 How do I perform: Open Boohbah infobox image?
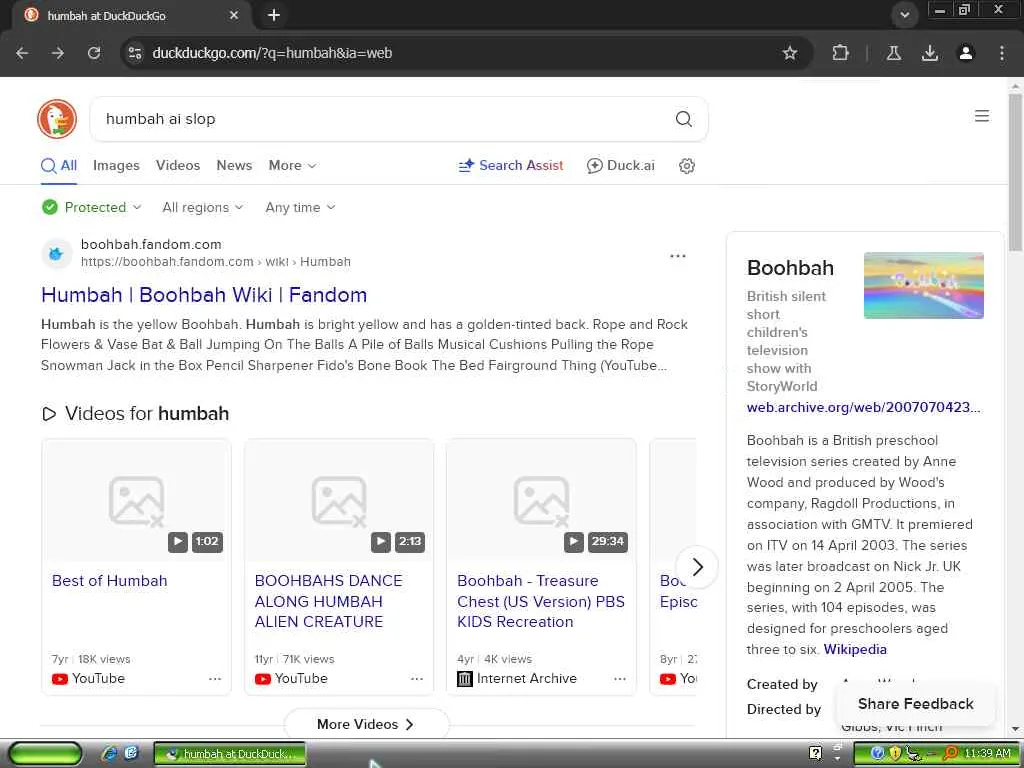coord(923,285)
